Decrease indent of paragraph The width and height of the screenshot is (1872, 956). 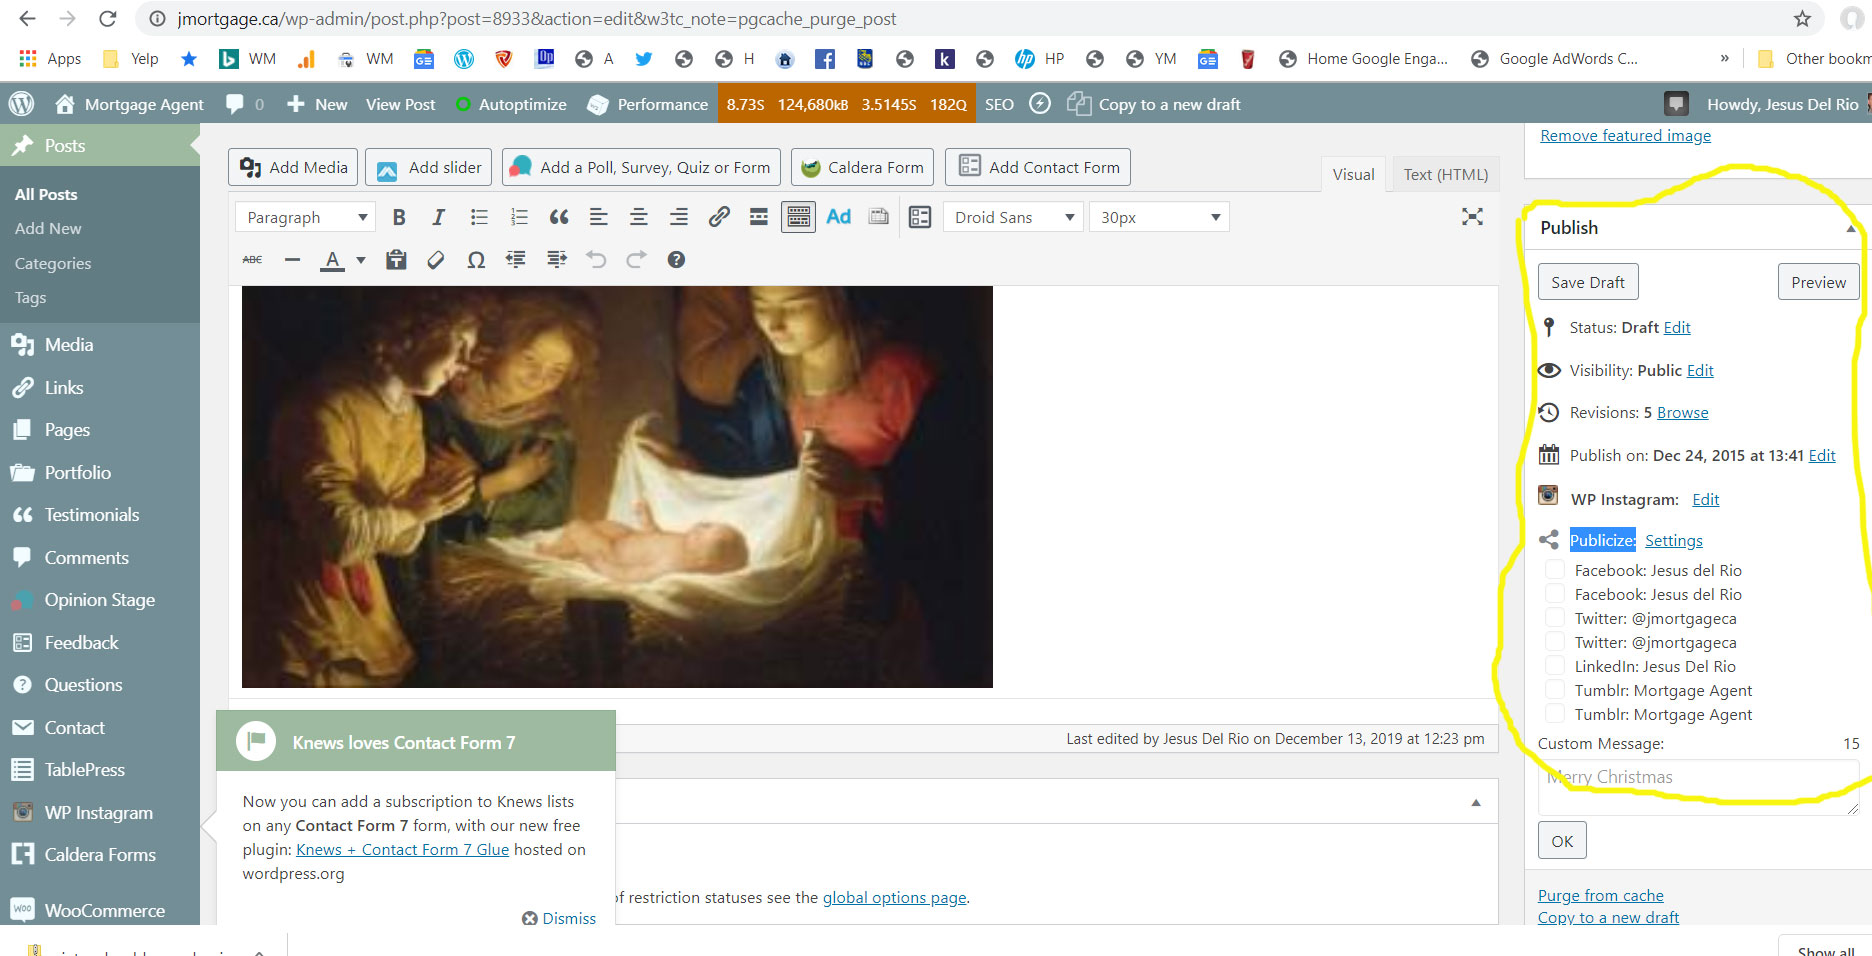[516, 260]
